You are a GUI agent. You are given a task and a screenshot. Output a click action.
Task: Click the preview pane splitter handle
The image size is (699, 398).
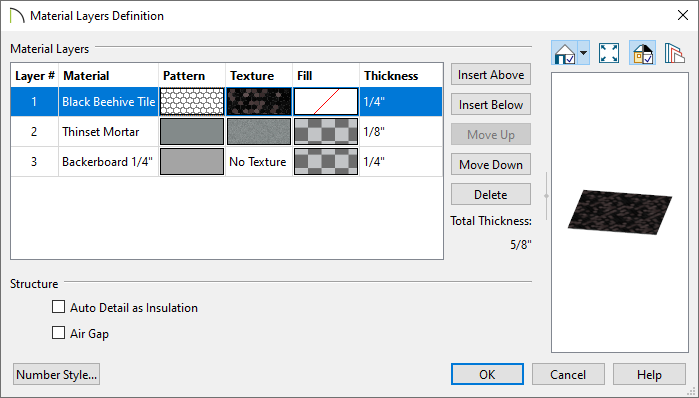(547, 196)
